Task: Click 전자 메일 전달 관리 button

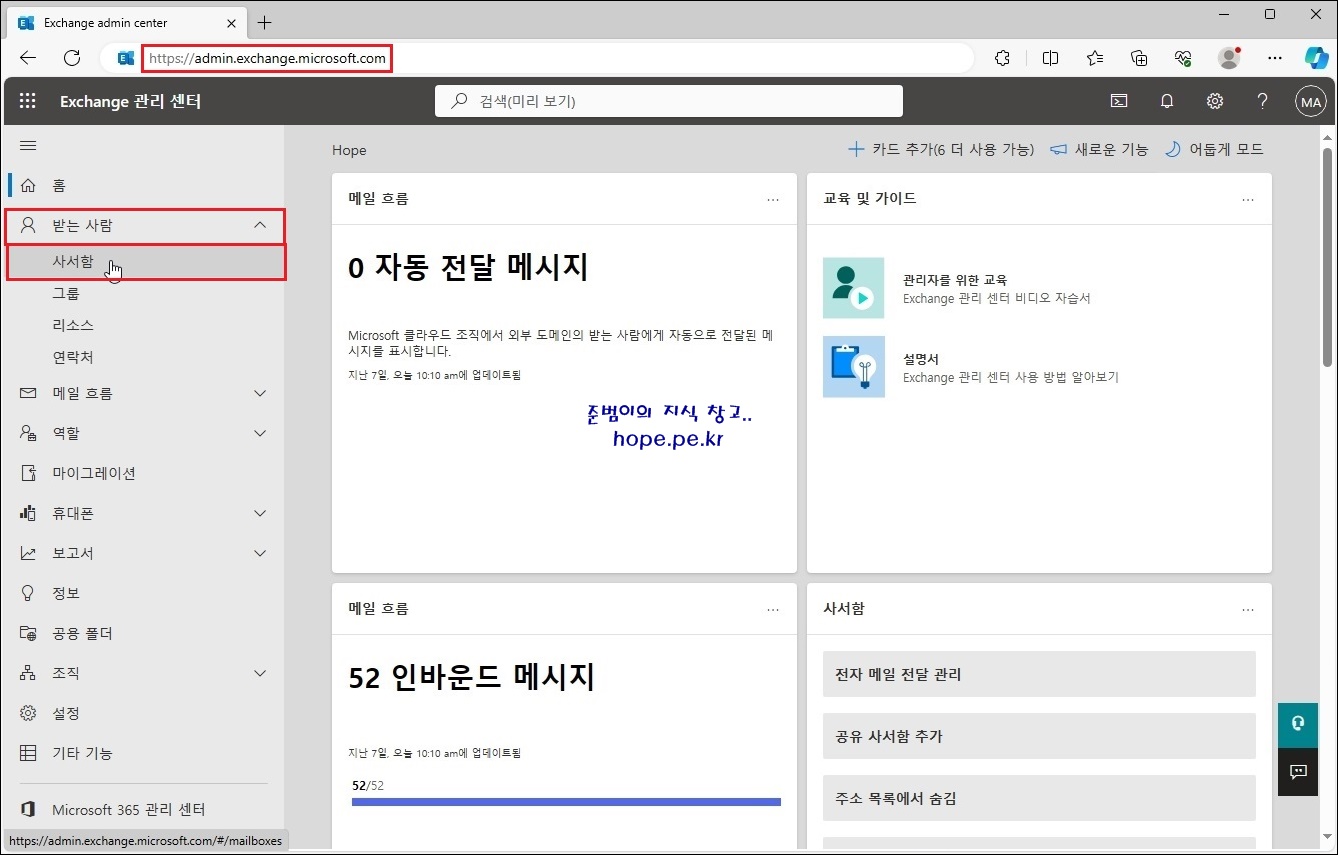Action: 1039,674
